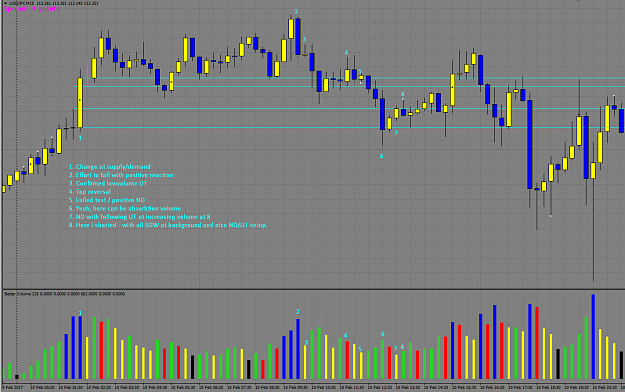Select the '9 Feb 2017' date on time axis

click(13, 387)
